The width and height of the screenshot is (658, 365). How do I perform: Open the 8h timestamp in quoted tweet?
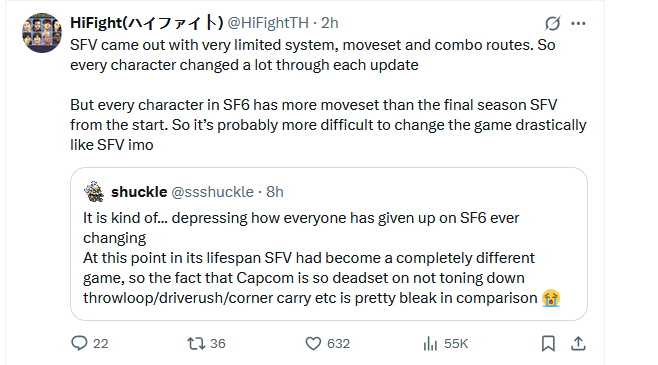275,192
